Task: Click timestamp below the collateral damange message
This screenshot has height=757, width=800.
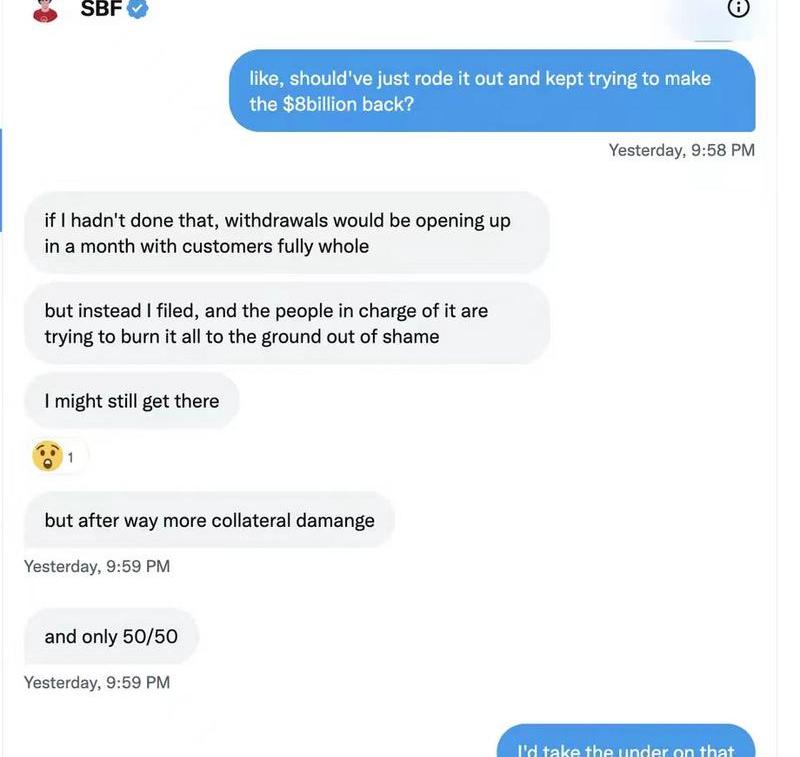Action: coord(97,566)
